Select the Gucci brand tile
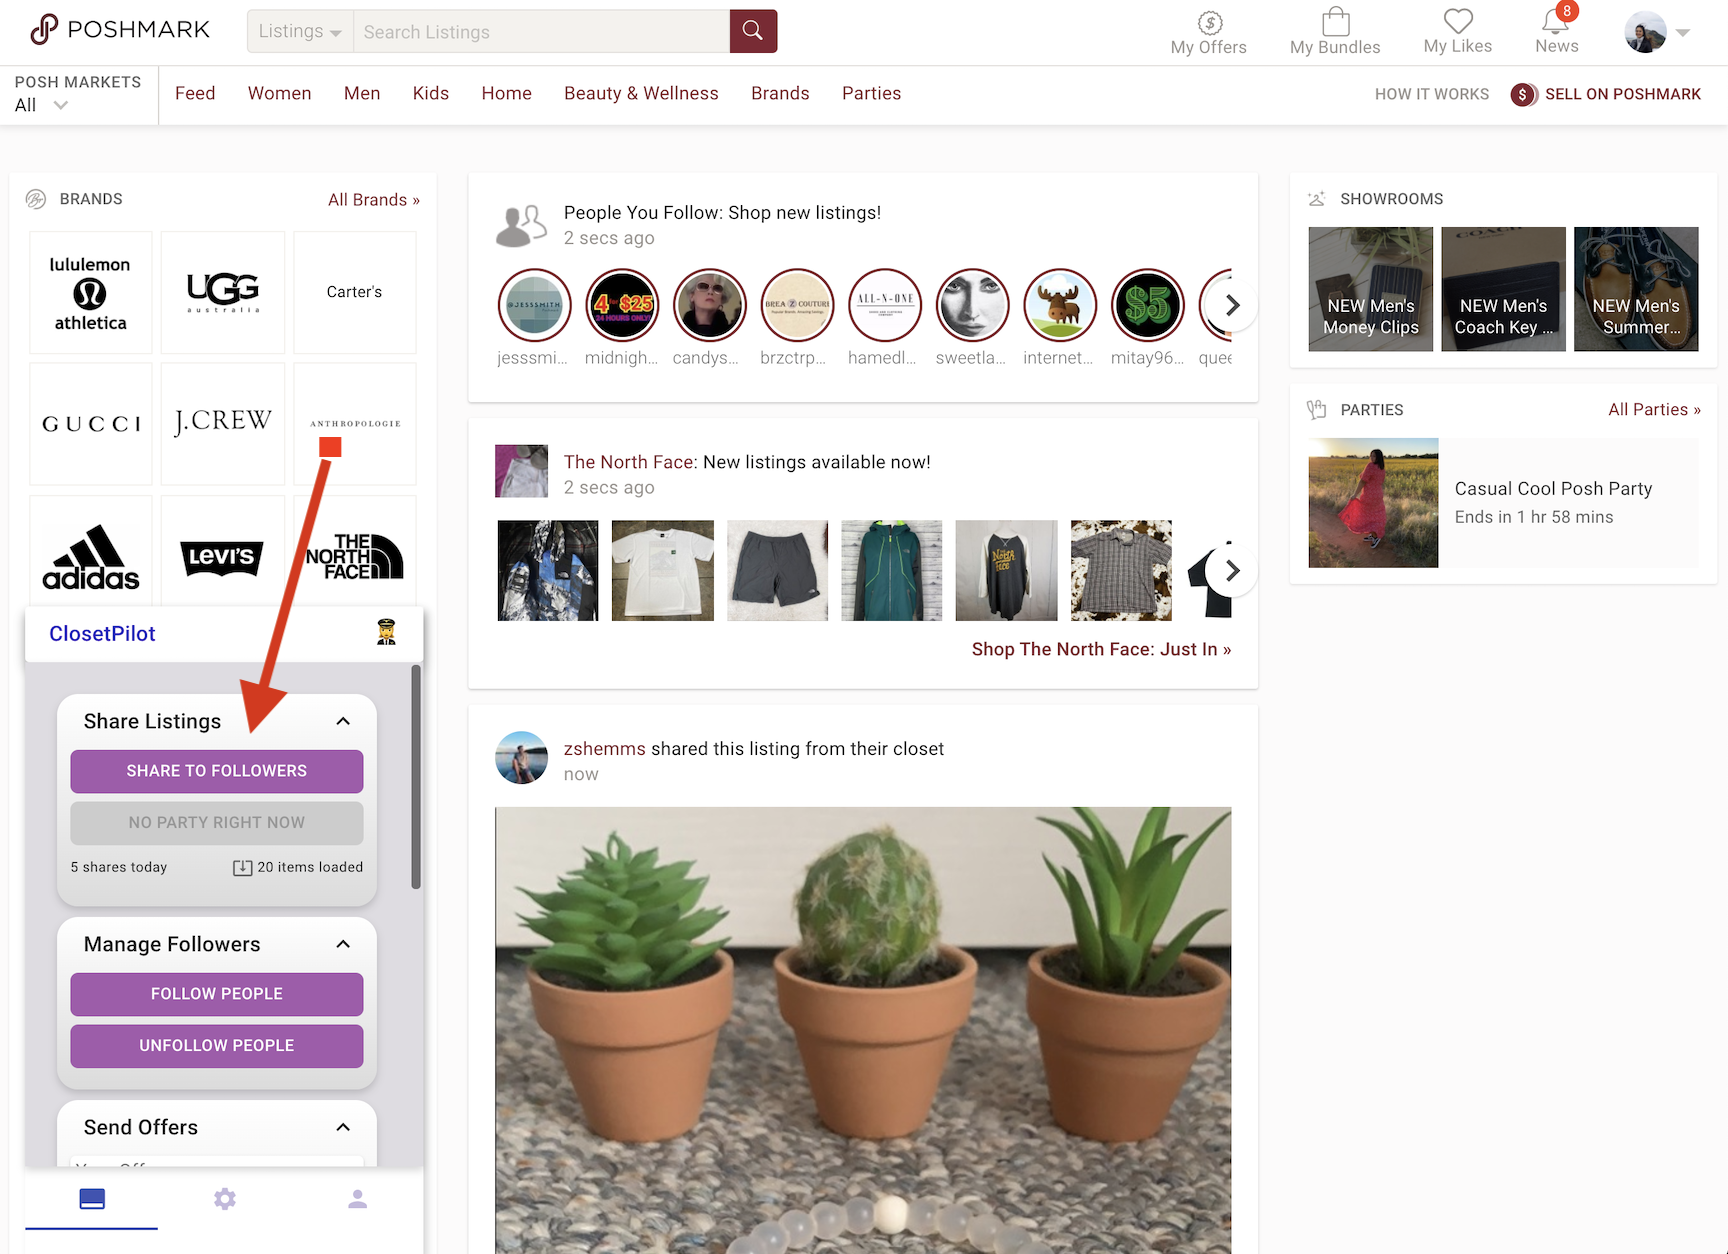Image resolution: width=1728 pixels, height=1254 pixels. click(90, 424)
